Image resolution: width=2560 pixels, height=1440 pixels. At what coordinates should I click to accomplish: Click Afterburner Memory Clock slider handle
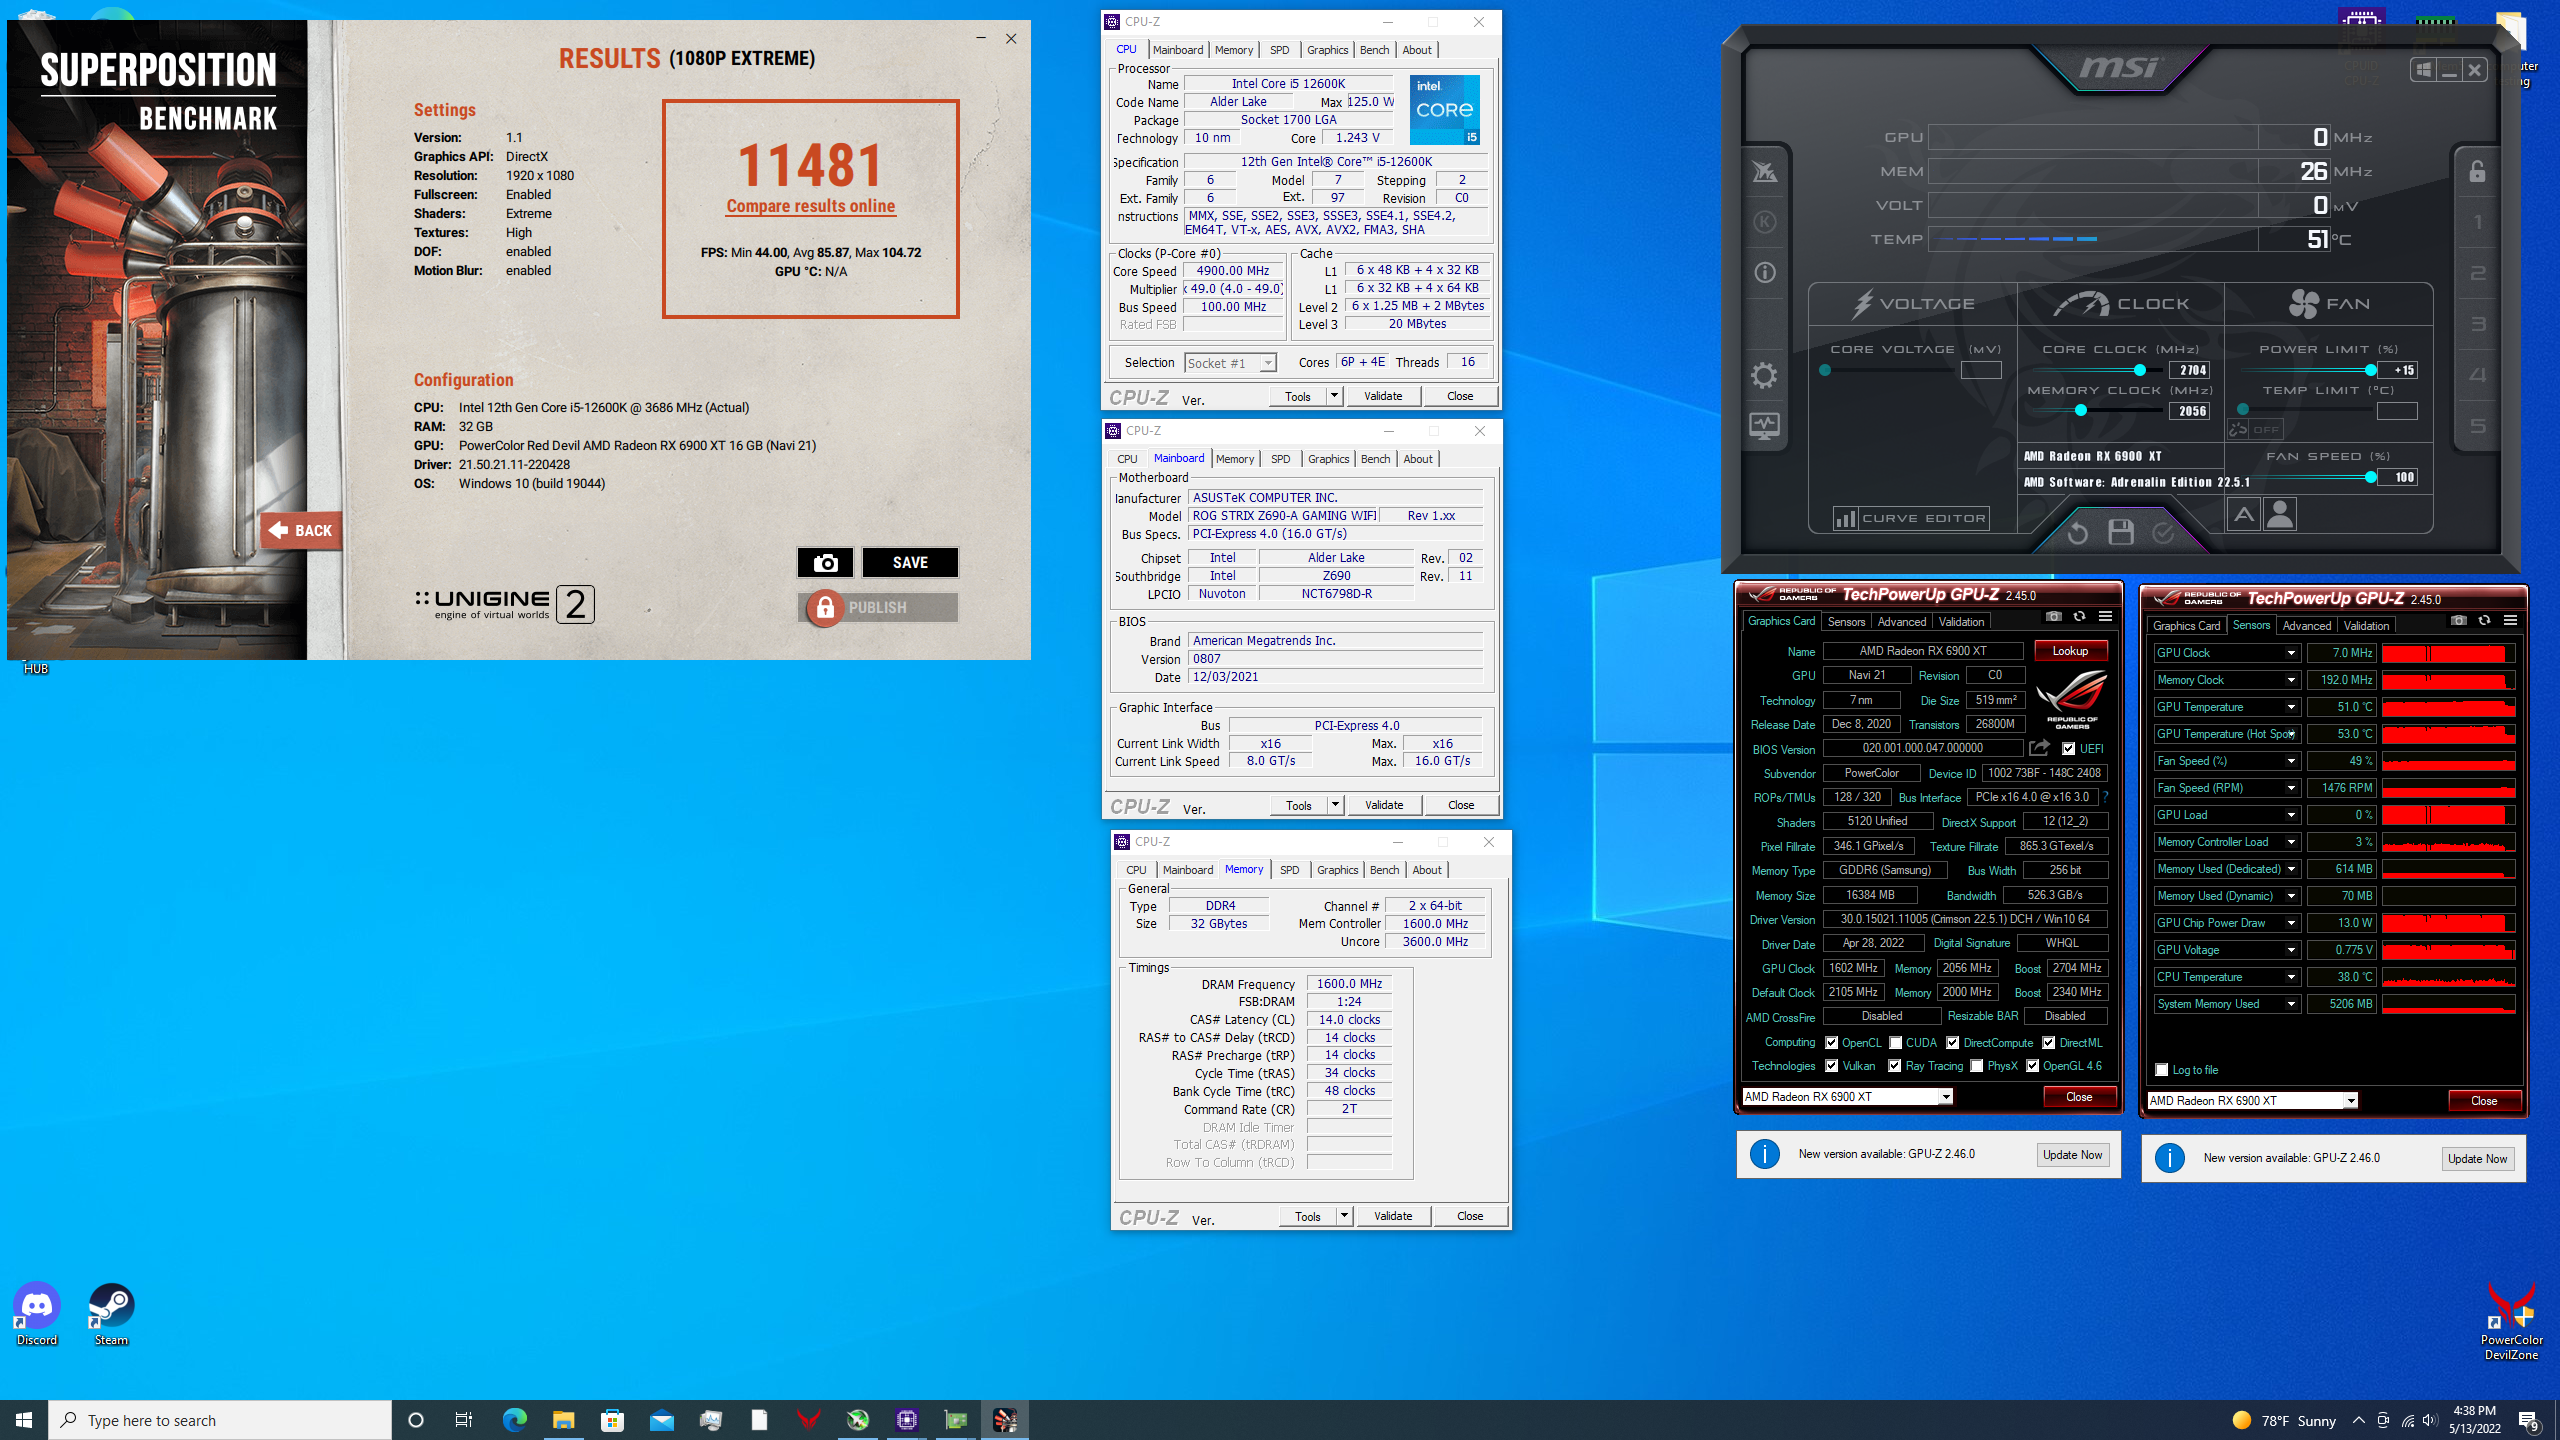click(2081, 410)
